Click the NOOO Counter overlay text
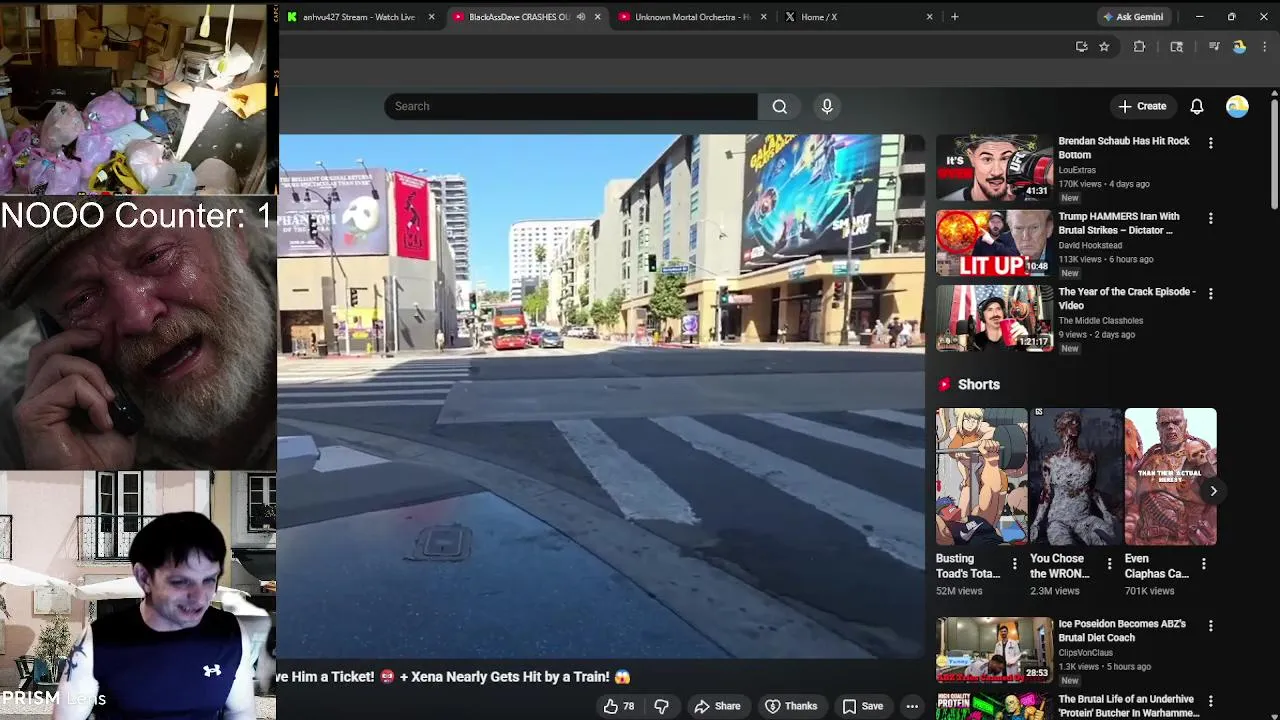This screenshot has width=1280, height=720. coord(136,215)
